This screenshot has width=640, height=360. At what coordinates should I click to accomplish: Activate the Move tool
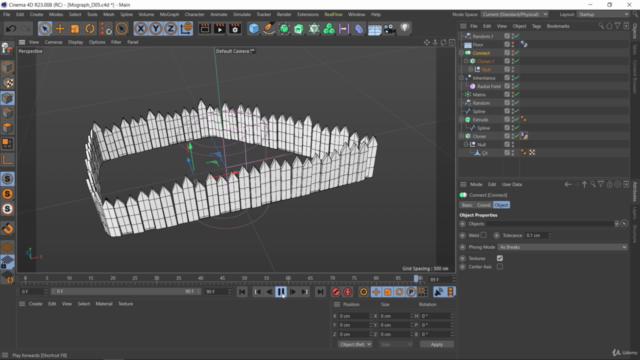click(60, 29)
